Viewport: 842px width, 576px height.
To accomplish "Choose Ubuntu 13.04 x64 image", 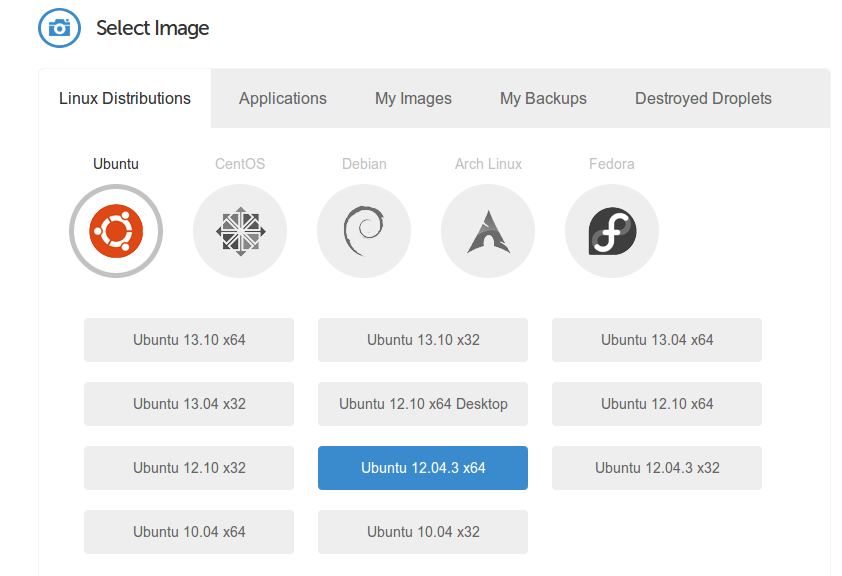I will point(657,340).
